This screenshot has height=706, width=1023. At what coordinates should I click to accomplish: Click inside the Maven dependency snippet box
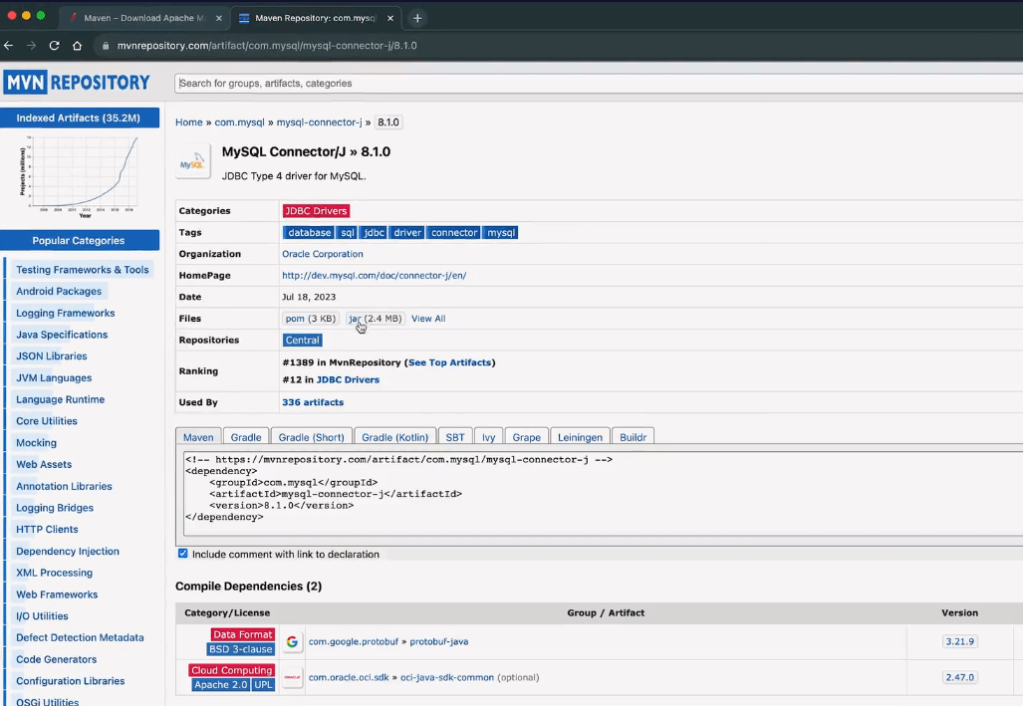[x=603, y=494]
